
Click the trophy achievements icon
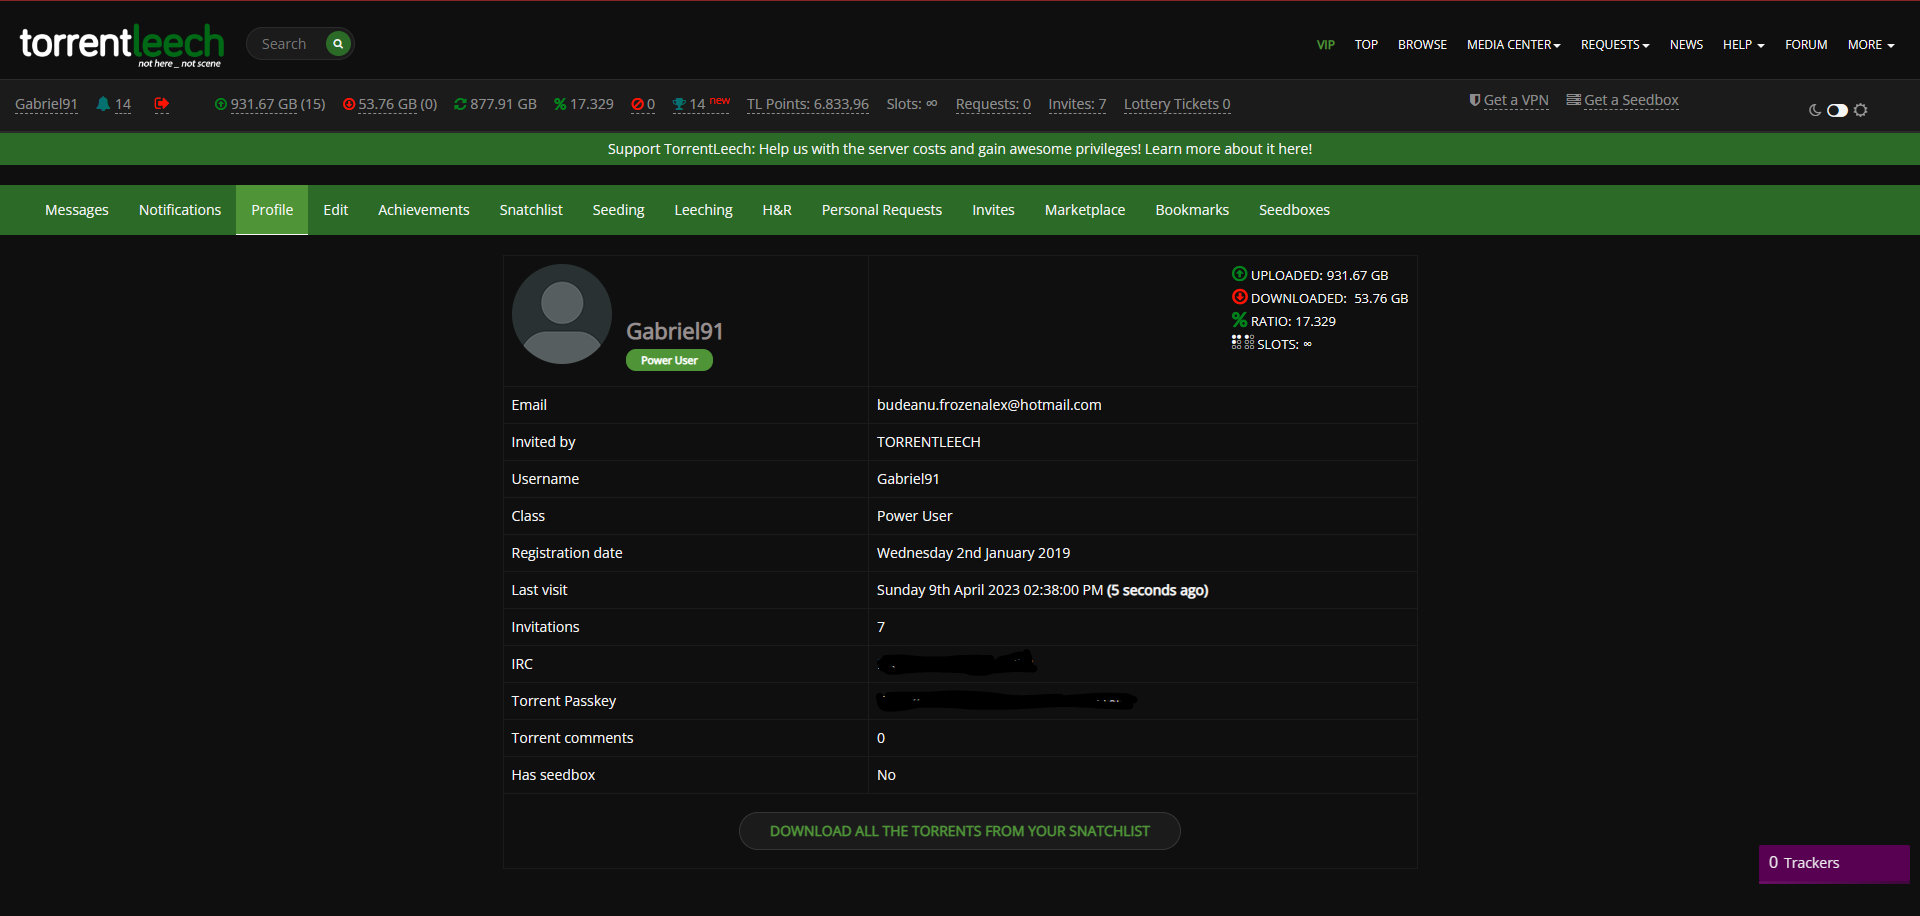[x=679, y=104]
